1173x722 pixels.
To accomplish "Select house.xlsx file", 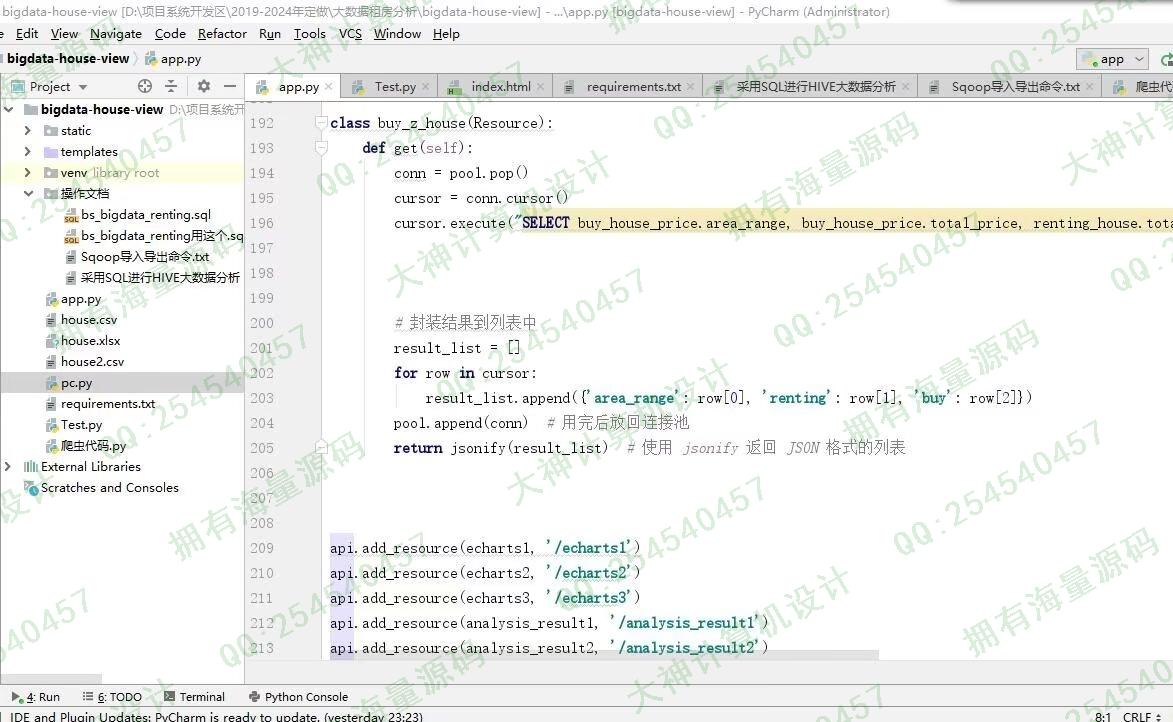I will pyautogui.click(x=82, y=340).
